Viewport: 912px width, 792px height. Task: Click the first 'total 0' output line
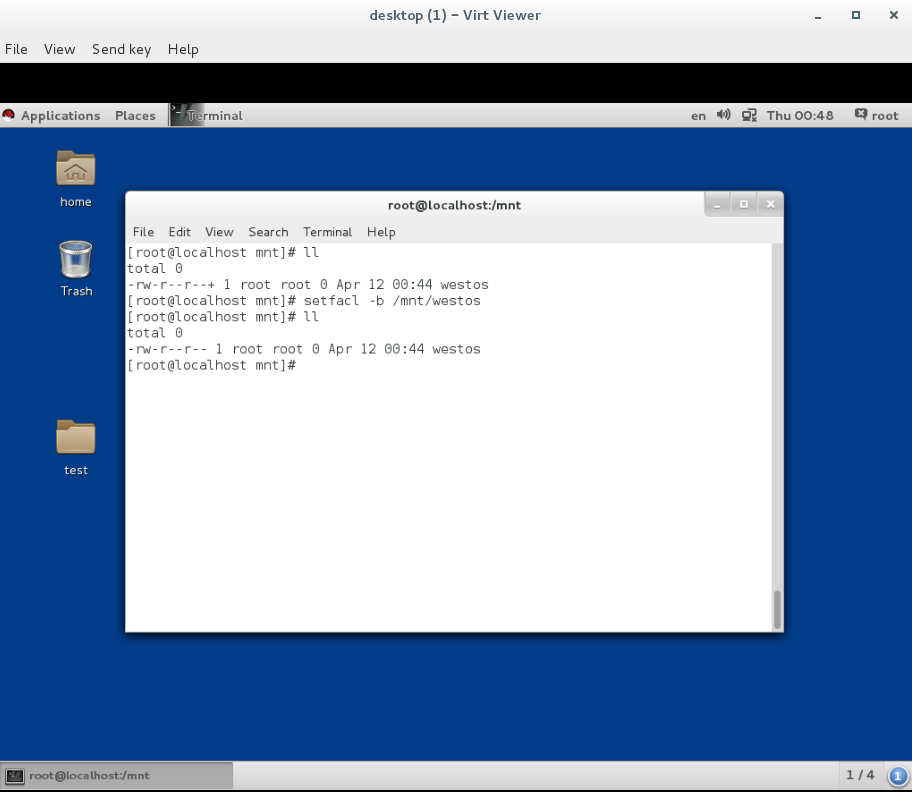point(155,268)
